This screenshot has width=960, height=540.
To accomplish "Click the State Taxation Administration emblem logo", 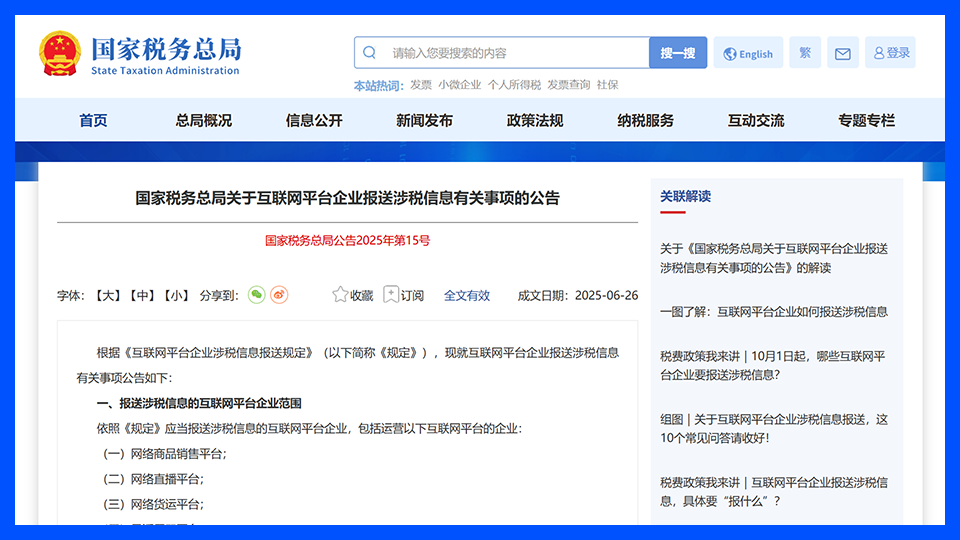I will 60,53.
